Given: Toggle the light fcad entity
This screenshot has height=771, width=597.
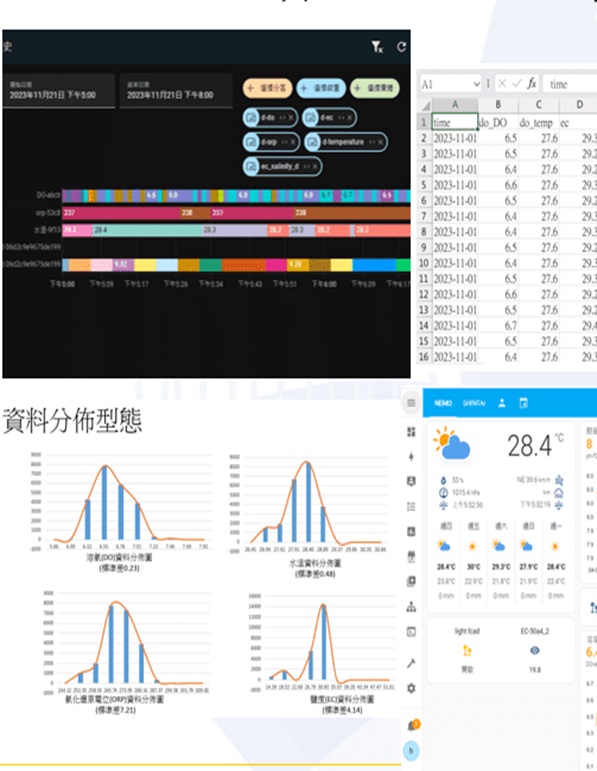Looking at the screenshot, I should 467,651.
